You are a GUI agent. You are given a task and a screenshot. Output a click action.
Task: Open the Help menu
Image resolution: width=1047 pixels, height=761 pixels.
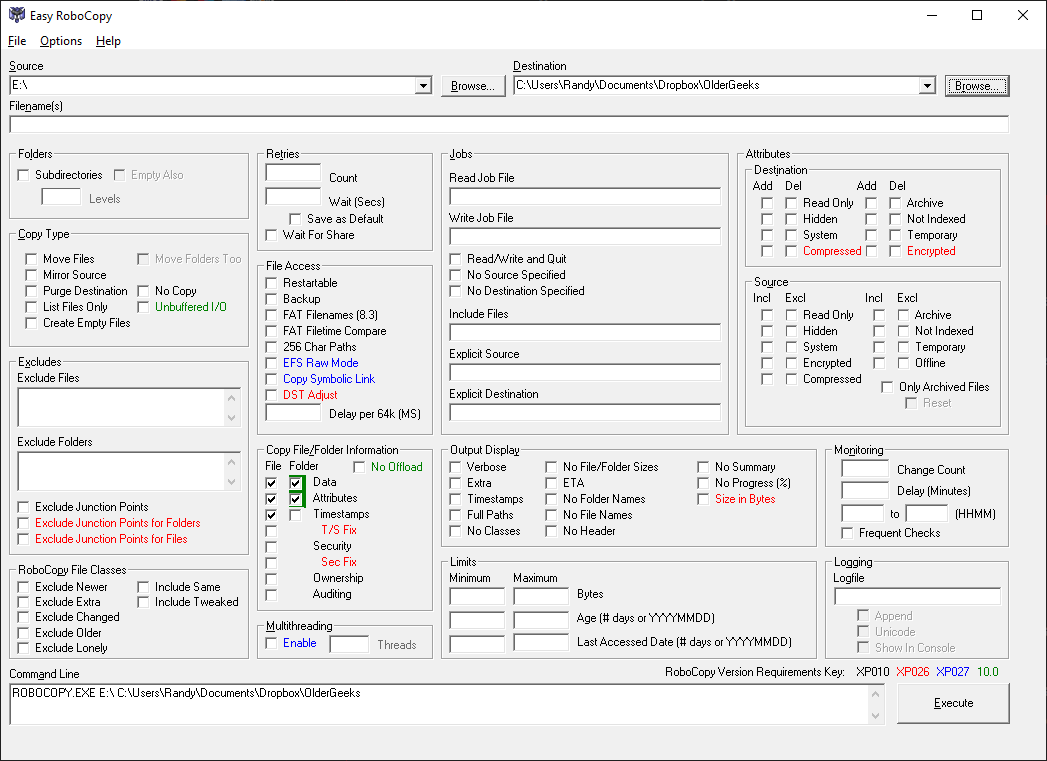108,41
